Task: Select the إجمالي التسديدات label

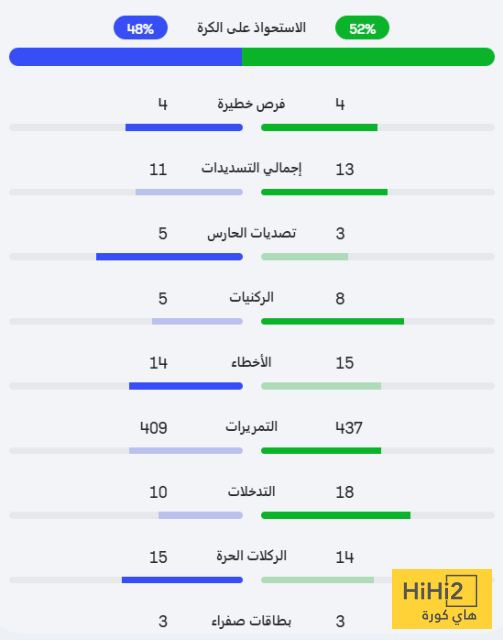Action: click(x=251, y=168)
